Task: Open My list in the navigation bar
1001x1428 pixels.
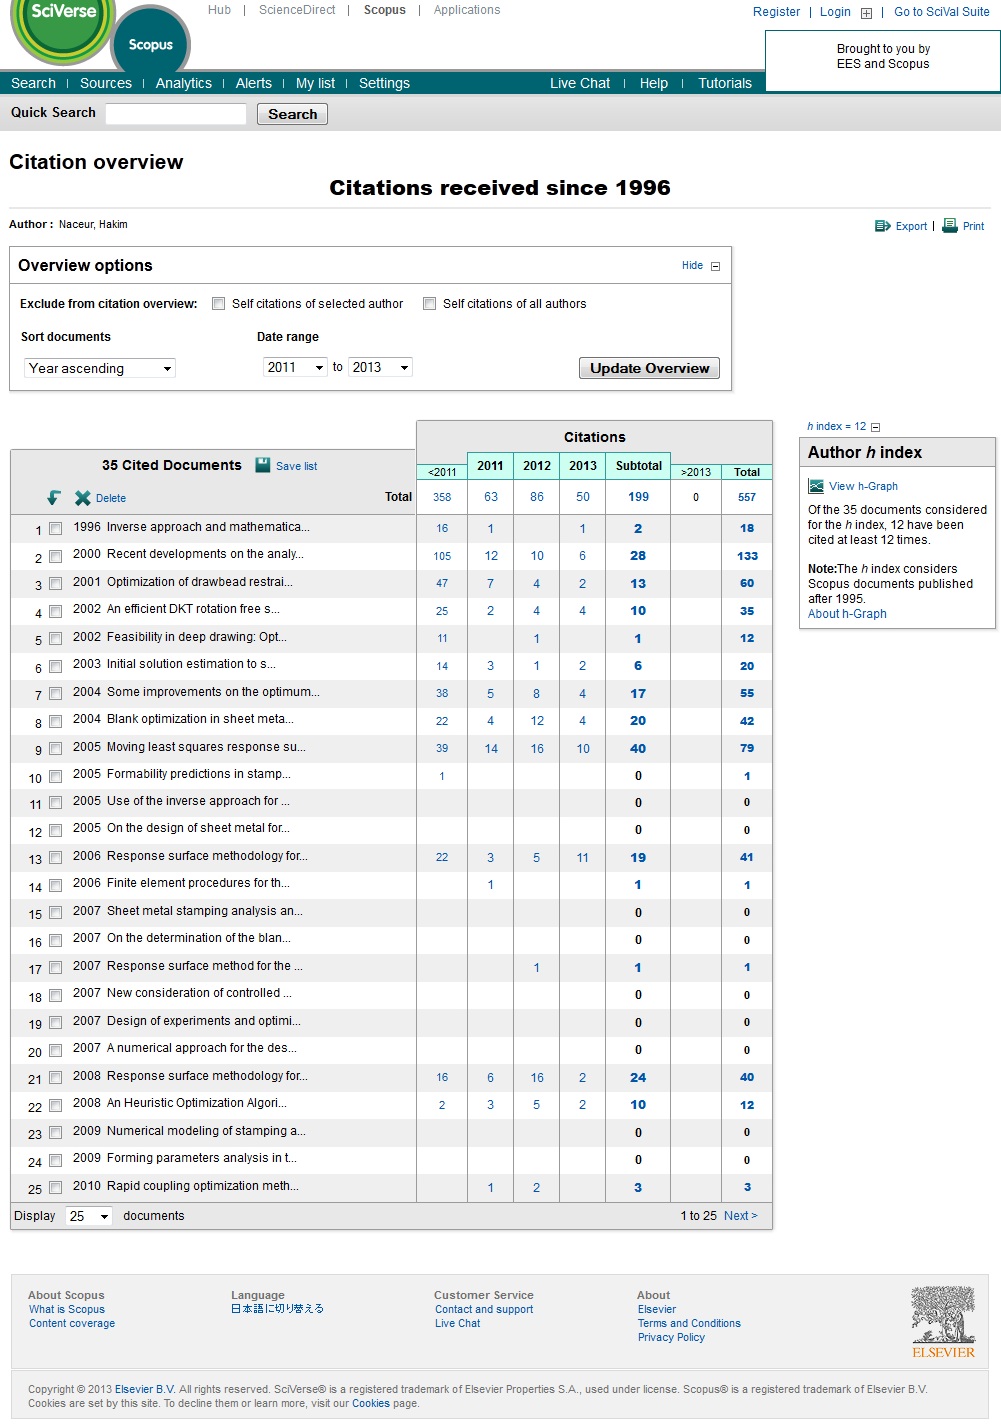Action: pyautogui.click(x=315, y=83)
